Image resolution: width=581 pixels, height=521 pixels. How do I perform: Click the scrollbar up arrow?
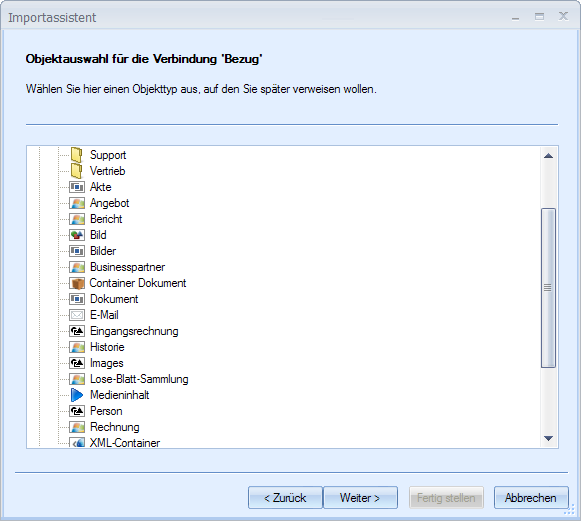[x=548, y=156]
